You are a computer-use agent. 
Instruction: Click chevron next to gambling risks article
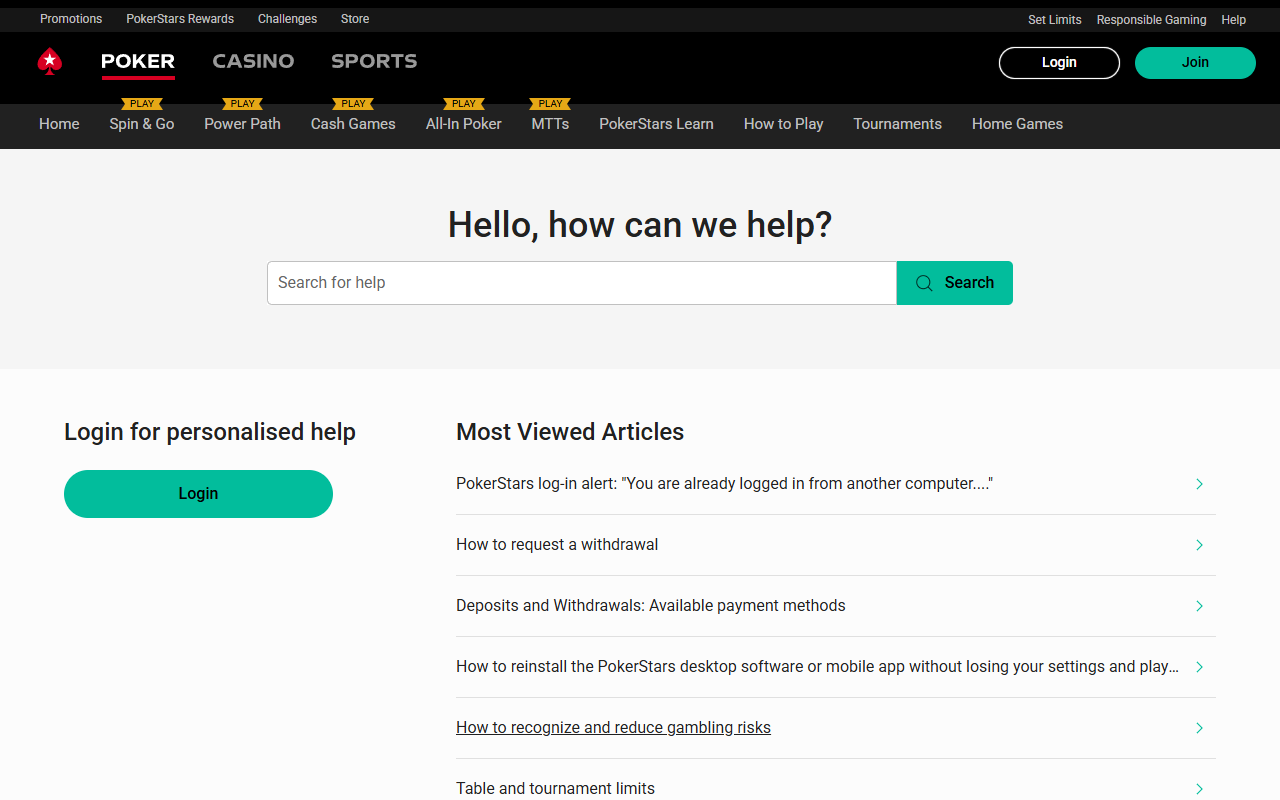(x=1199, y=728)
